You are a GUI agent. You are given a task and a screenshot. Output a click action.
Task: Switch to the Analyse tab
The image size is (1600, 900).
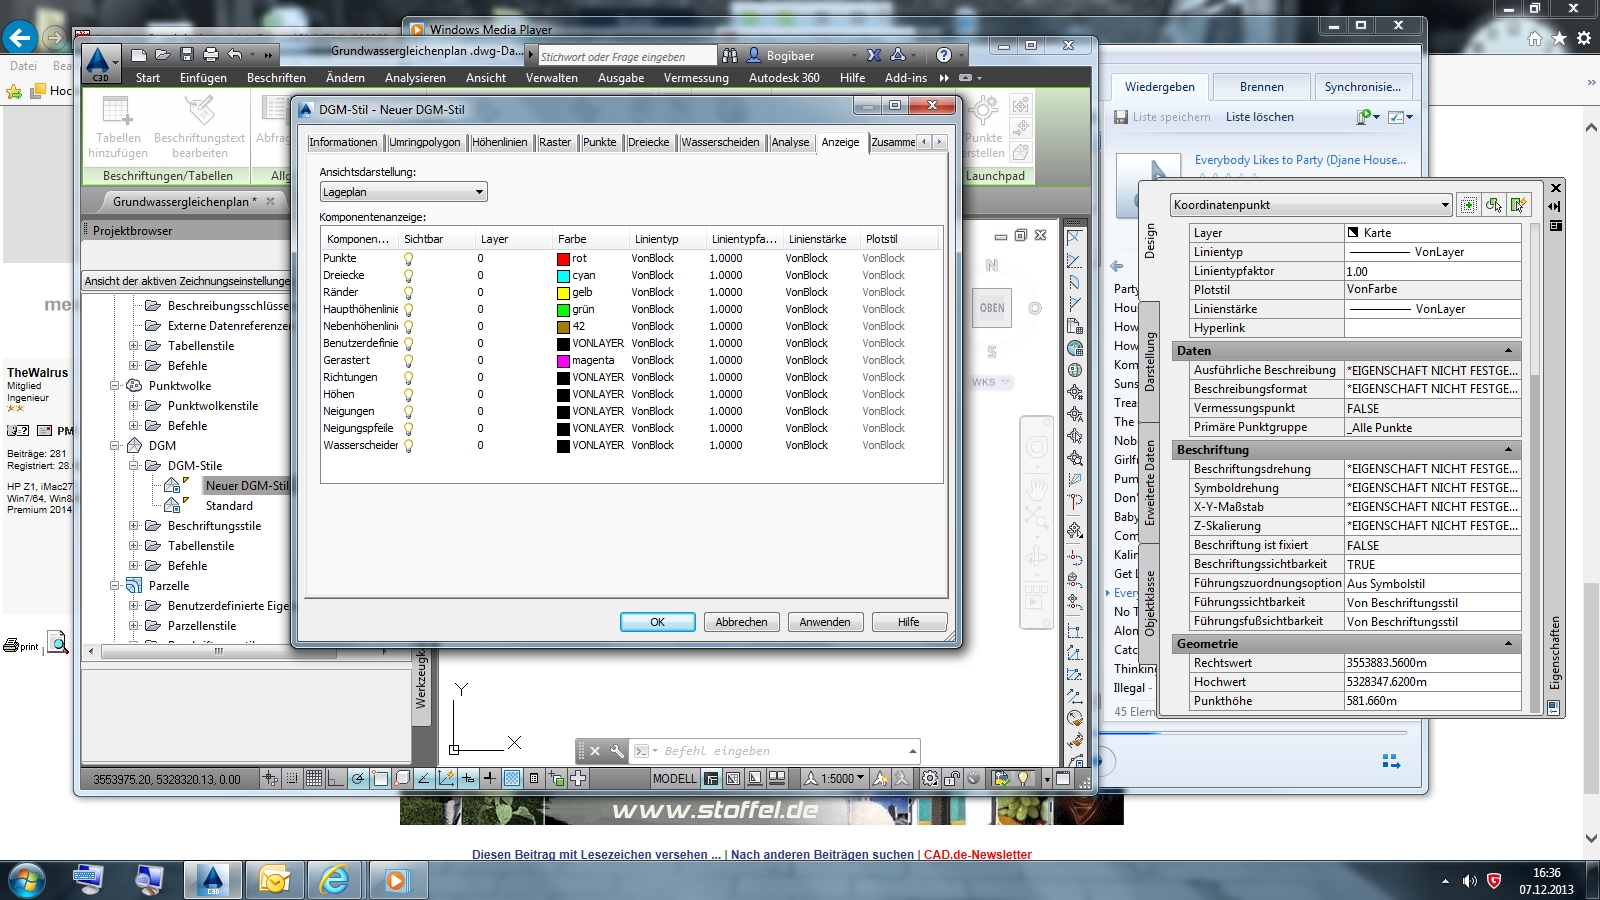(x=790, y=142)
